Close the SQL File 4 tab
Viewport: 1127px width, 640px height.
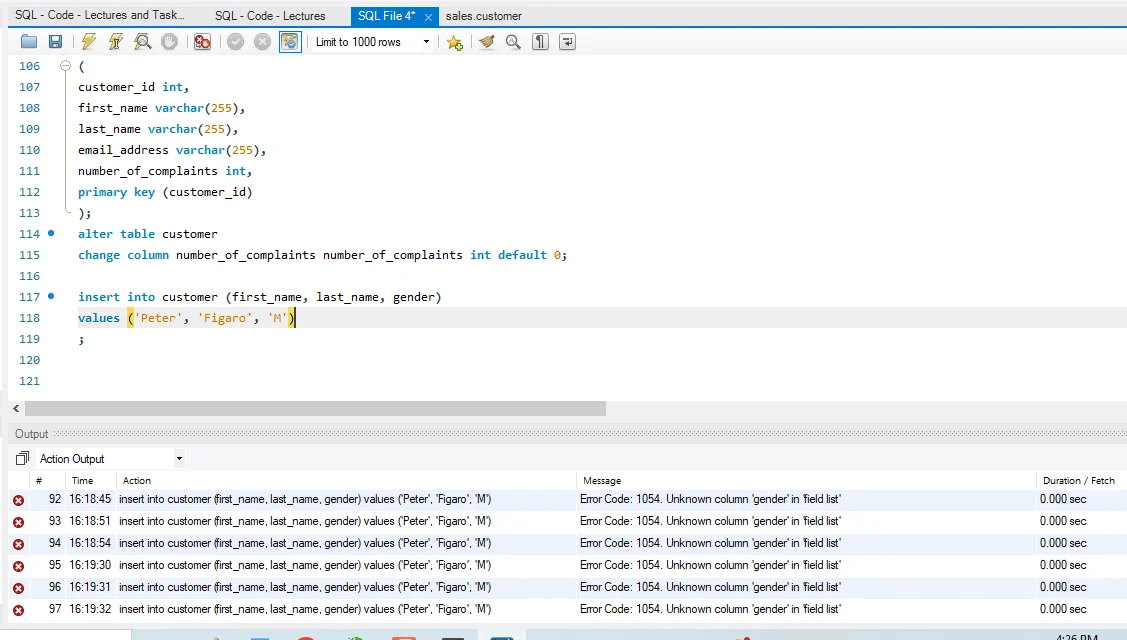click(x=427, y=17)
